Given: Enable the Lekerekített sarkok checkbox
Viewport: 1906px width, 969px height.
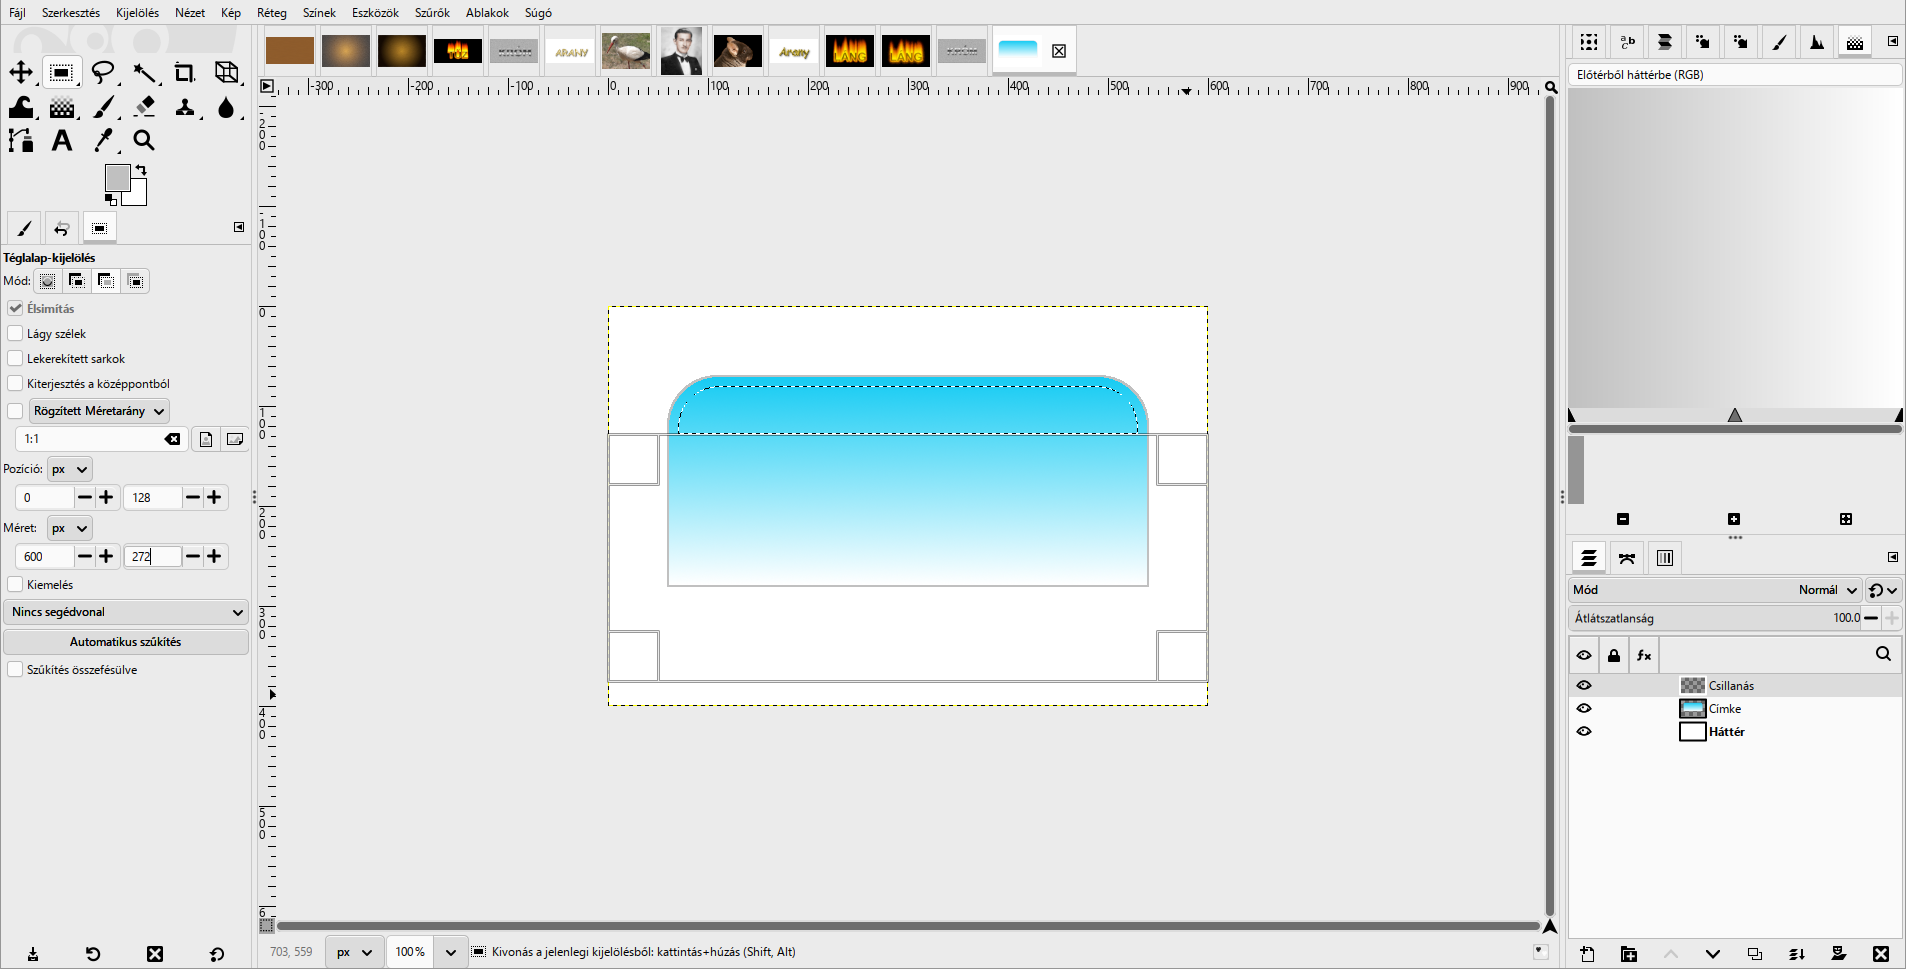Looking at the screenshot, I should pos(15,358).
